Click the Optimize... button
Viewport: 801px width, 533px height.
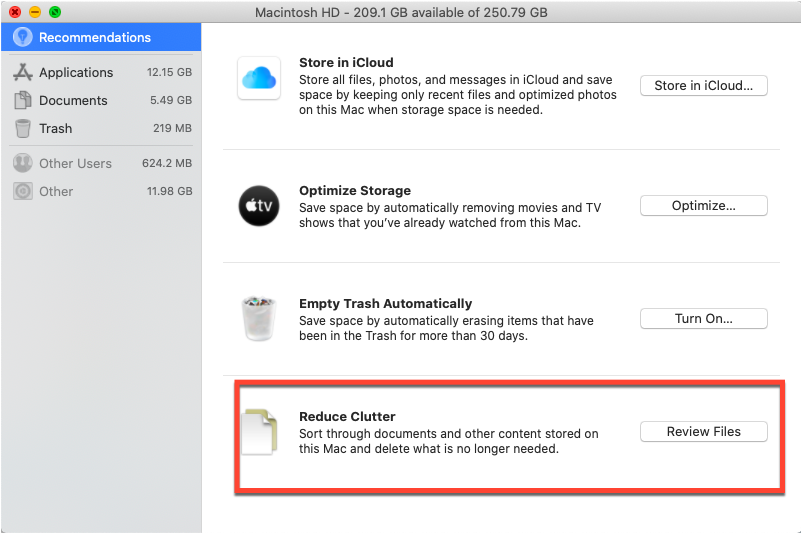[703, 205]
